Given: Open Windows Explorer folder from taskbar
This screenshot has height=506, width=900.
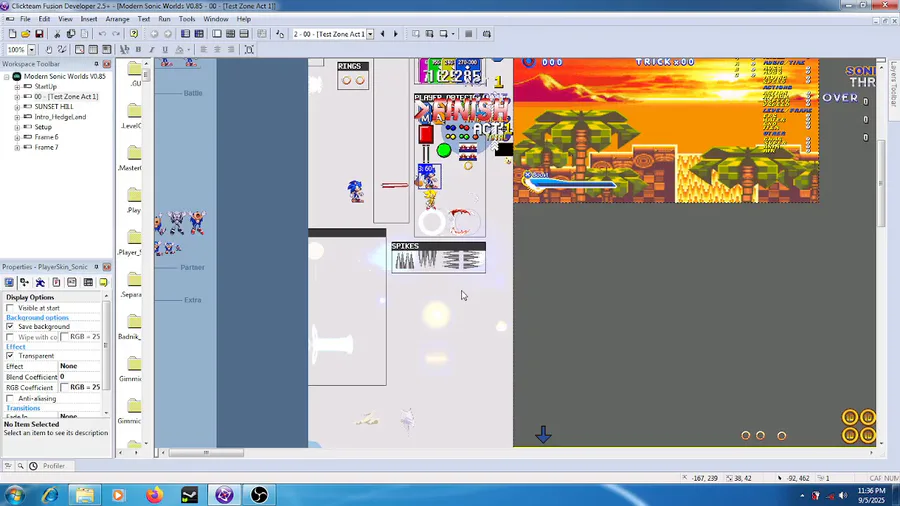Looking at the screenshot, I should (85, 494).
